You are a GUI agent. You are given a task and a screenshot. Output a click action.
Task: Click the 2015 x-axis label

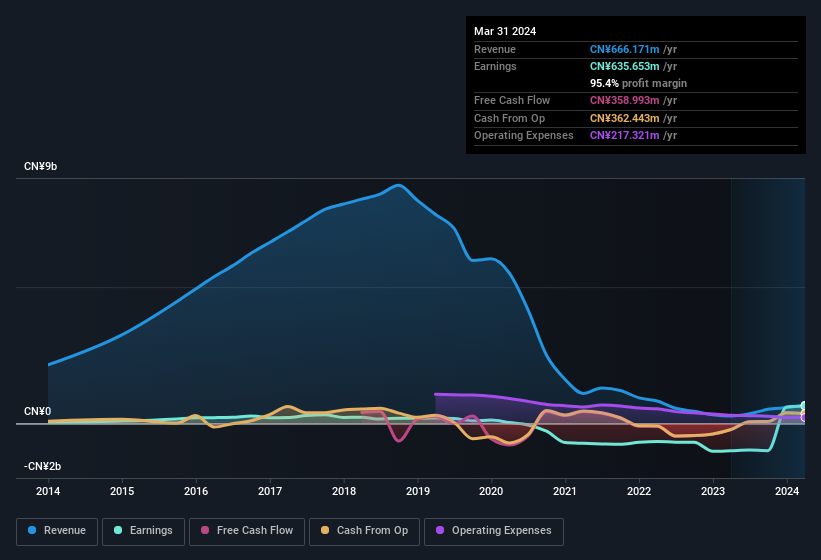click(x=122, y=491)
